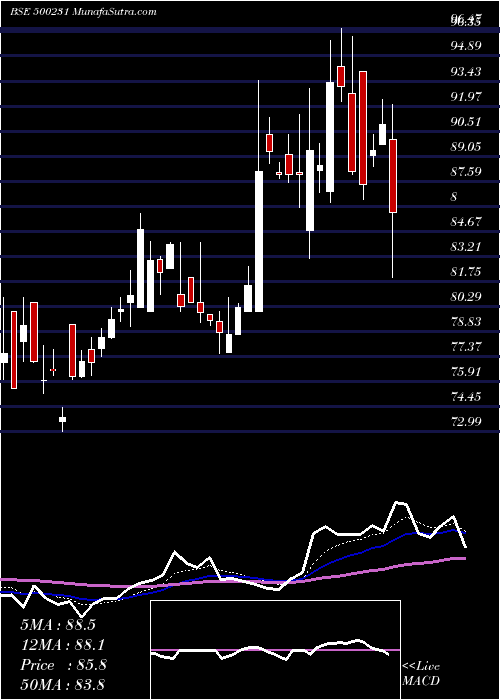Viewport: 500px width, 700px height.
Task: Click the small white candlestick below 74.45
Action: point(62,419)
